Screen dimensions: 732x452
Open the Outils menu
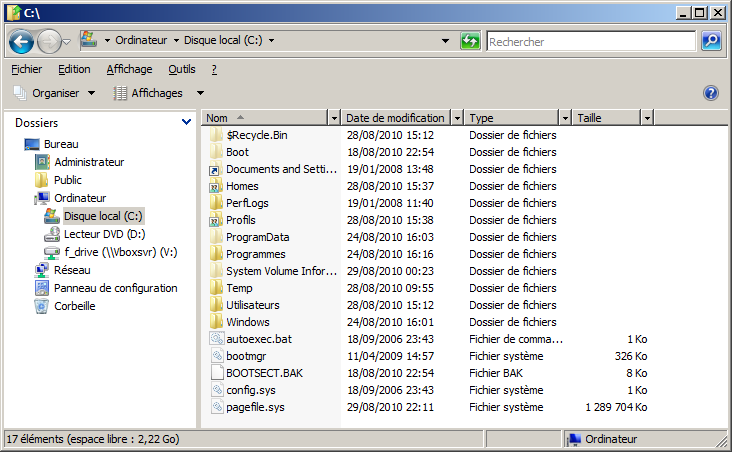181,69
